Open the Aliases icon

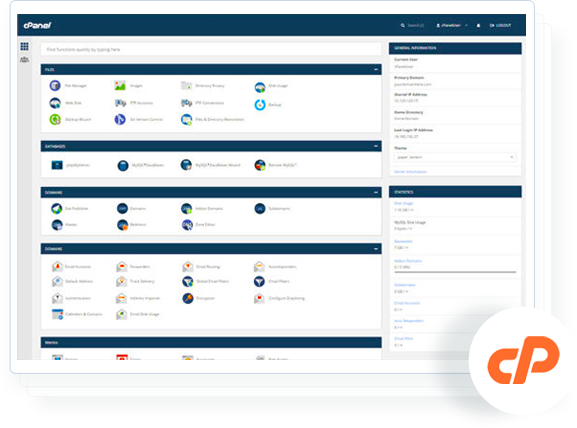[x=57, y=224]
